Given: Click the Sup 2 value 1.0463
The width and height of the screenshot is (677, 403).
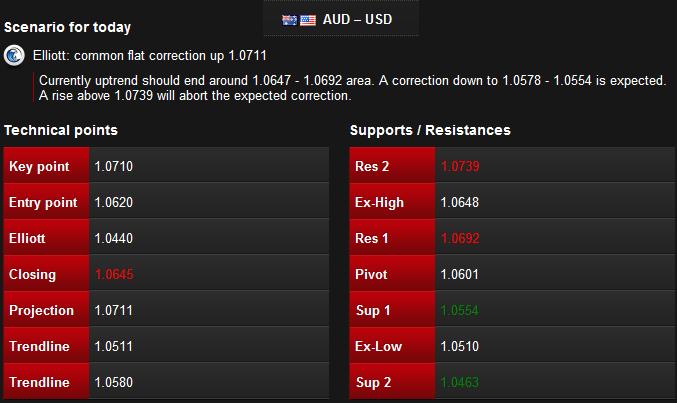Looking at the screenshot, I should click(460, 382).
